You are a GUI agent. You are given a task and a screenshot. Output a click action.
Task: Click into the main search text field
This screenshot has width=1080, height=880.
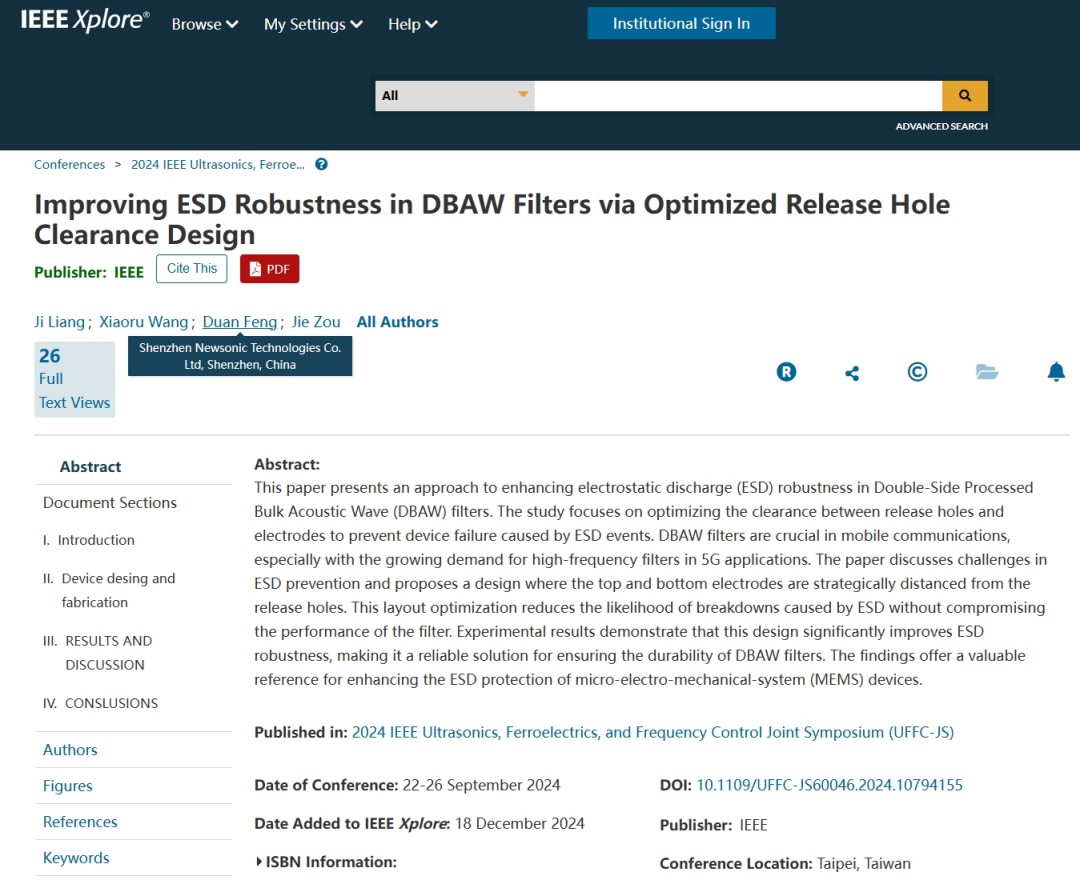pyautogui.click(x=737, y=95)
